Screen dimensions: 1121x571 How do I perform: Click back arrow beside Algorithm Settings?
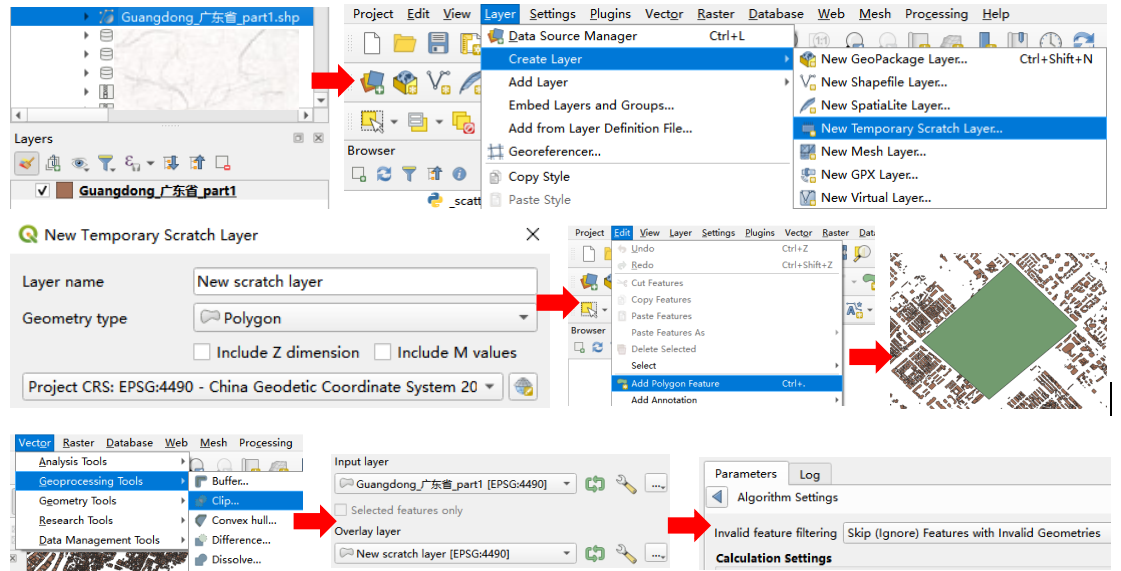(717, 497)
